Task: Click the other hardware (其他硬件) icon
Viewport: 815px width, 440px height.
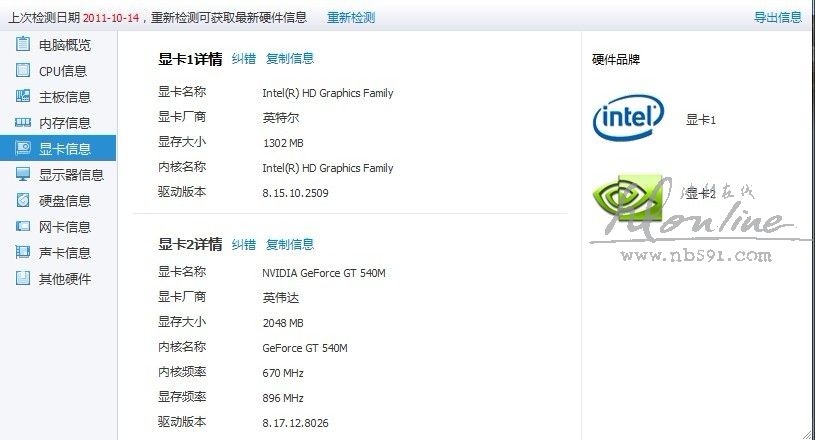Action: [x=23, y=278]
